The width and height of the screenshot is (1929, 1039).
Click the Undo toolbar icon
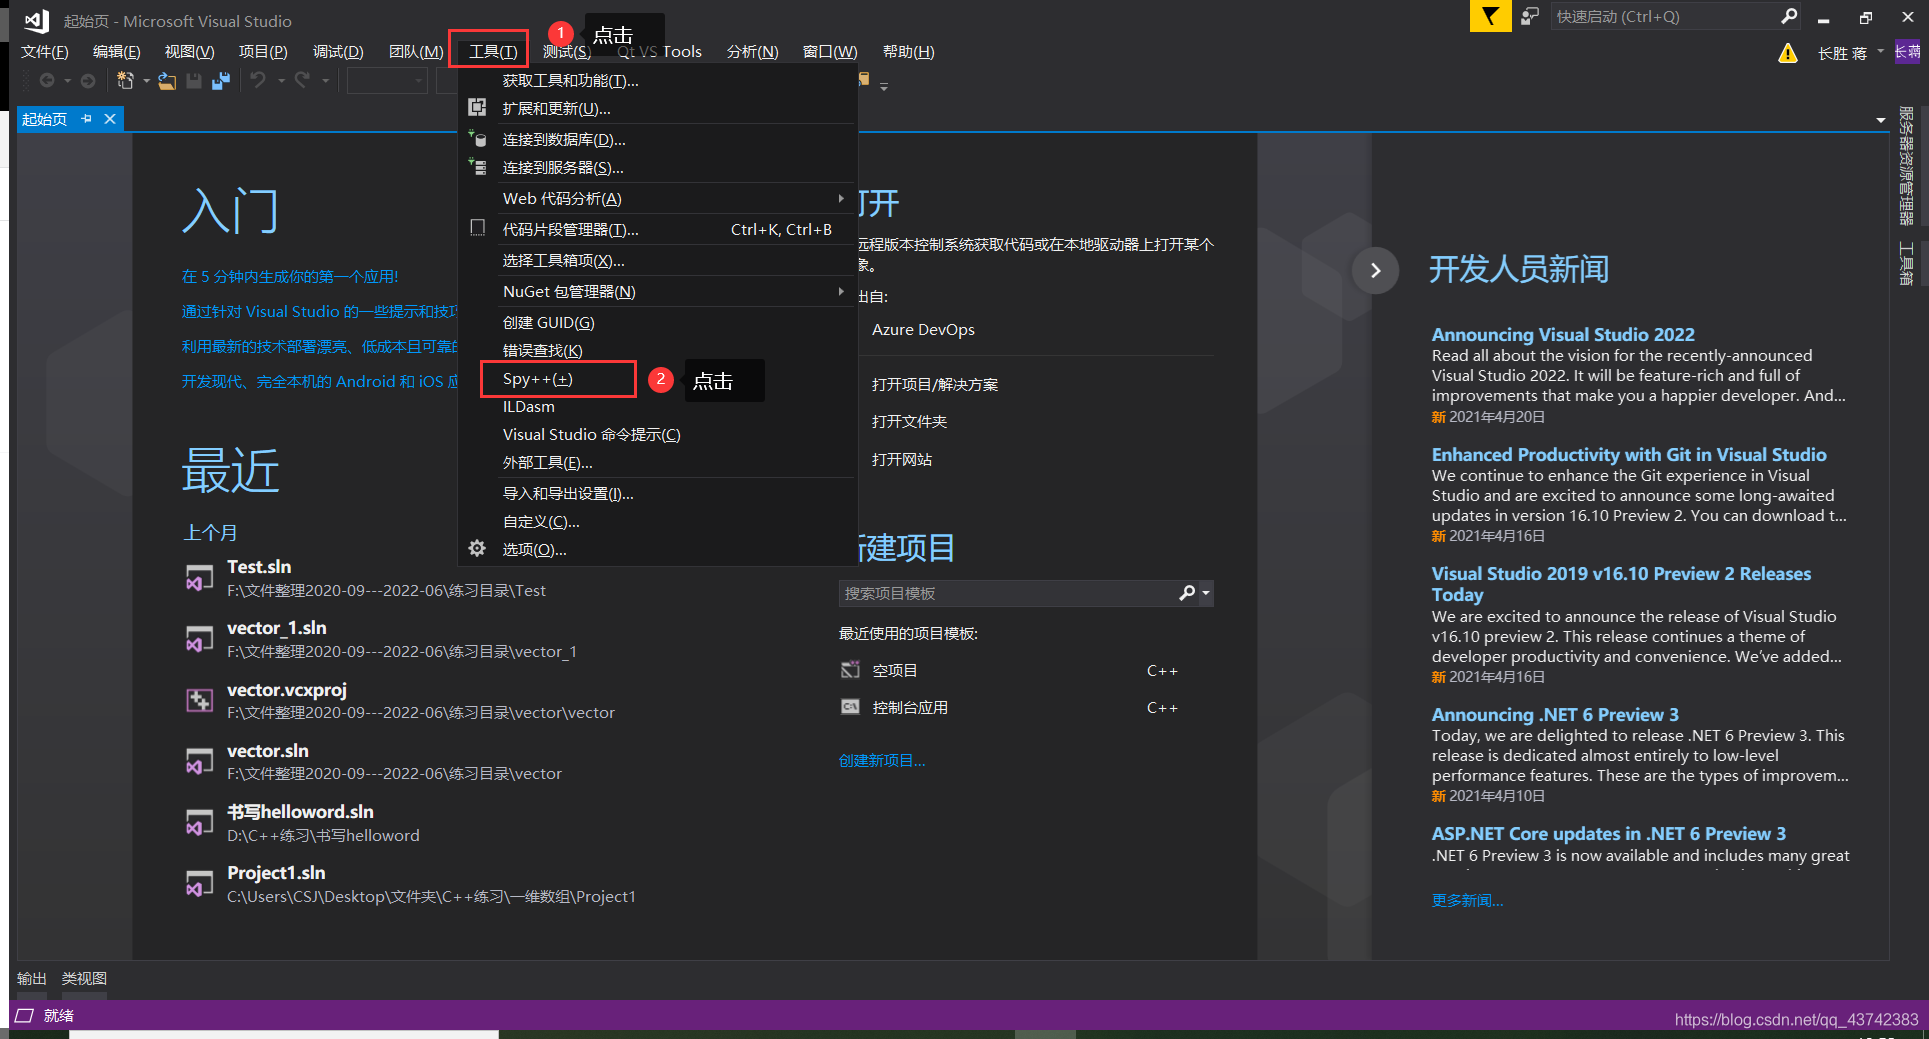(258, 80)
